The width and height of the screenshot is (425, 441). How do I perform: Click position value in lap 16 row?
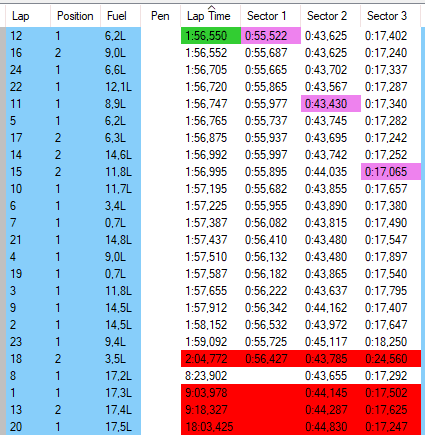[58, 53]
